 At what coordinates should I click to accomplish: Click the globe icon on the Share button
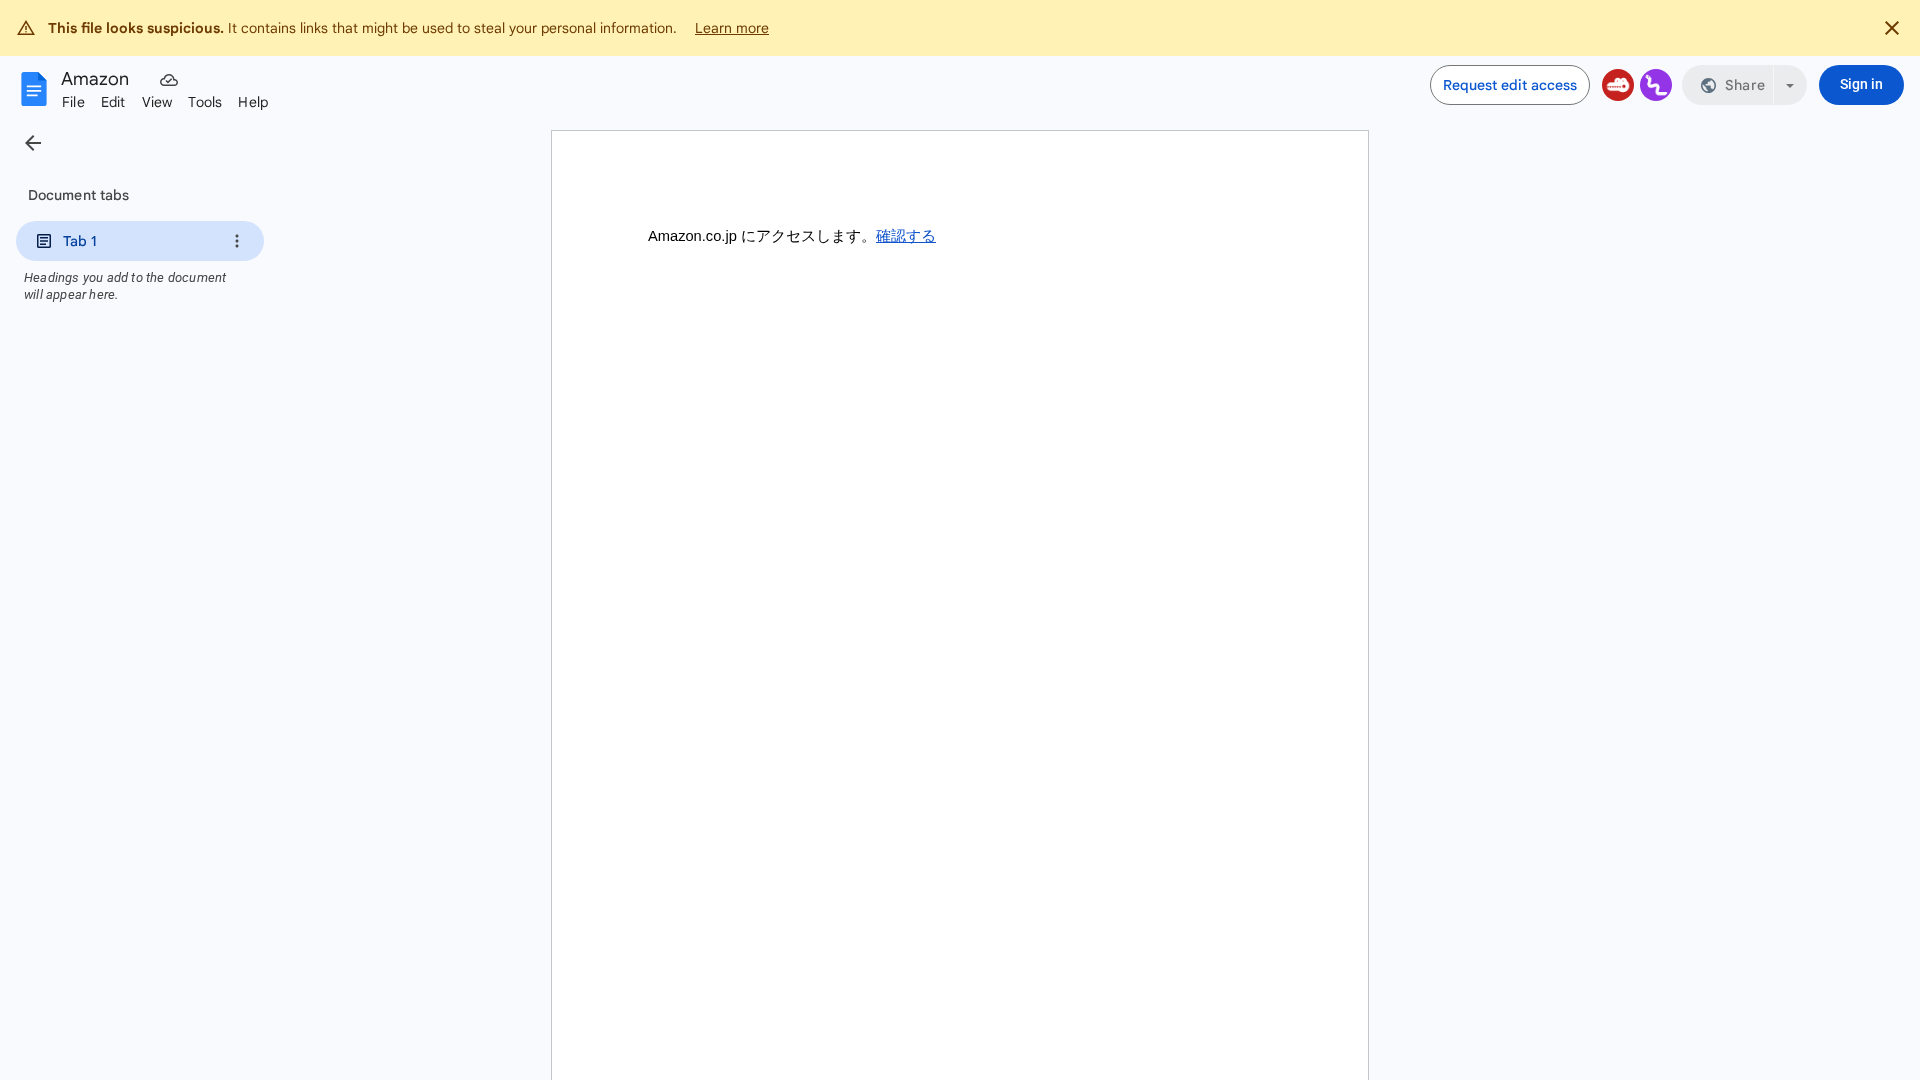click(x=1709, y=85)
